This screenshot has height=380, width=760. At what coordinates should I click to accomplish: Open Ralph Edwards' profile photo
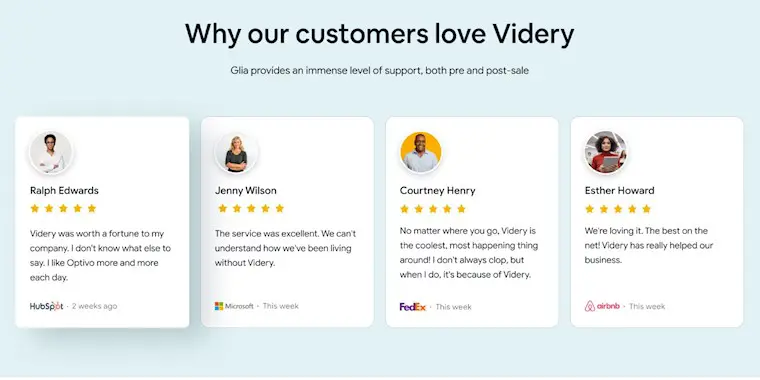51,153
